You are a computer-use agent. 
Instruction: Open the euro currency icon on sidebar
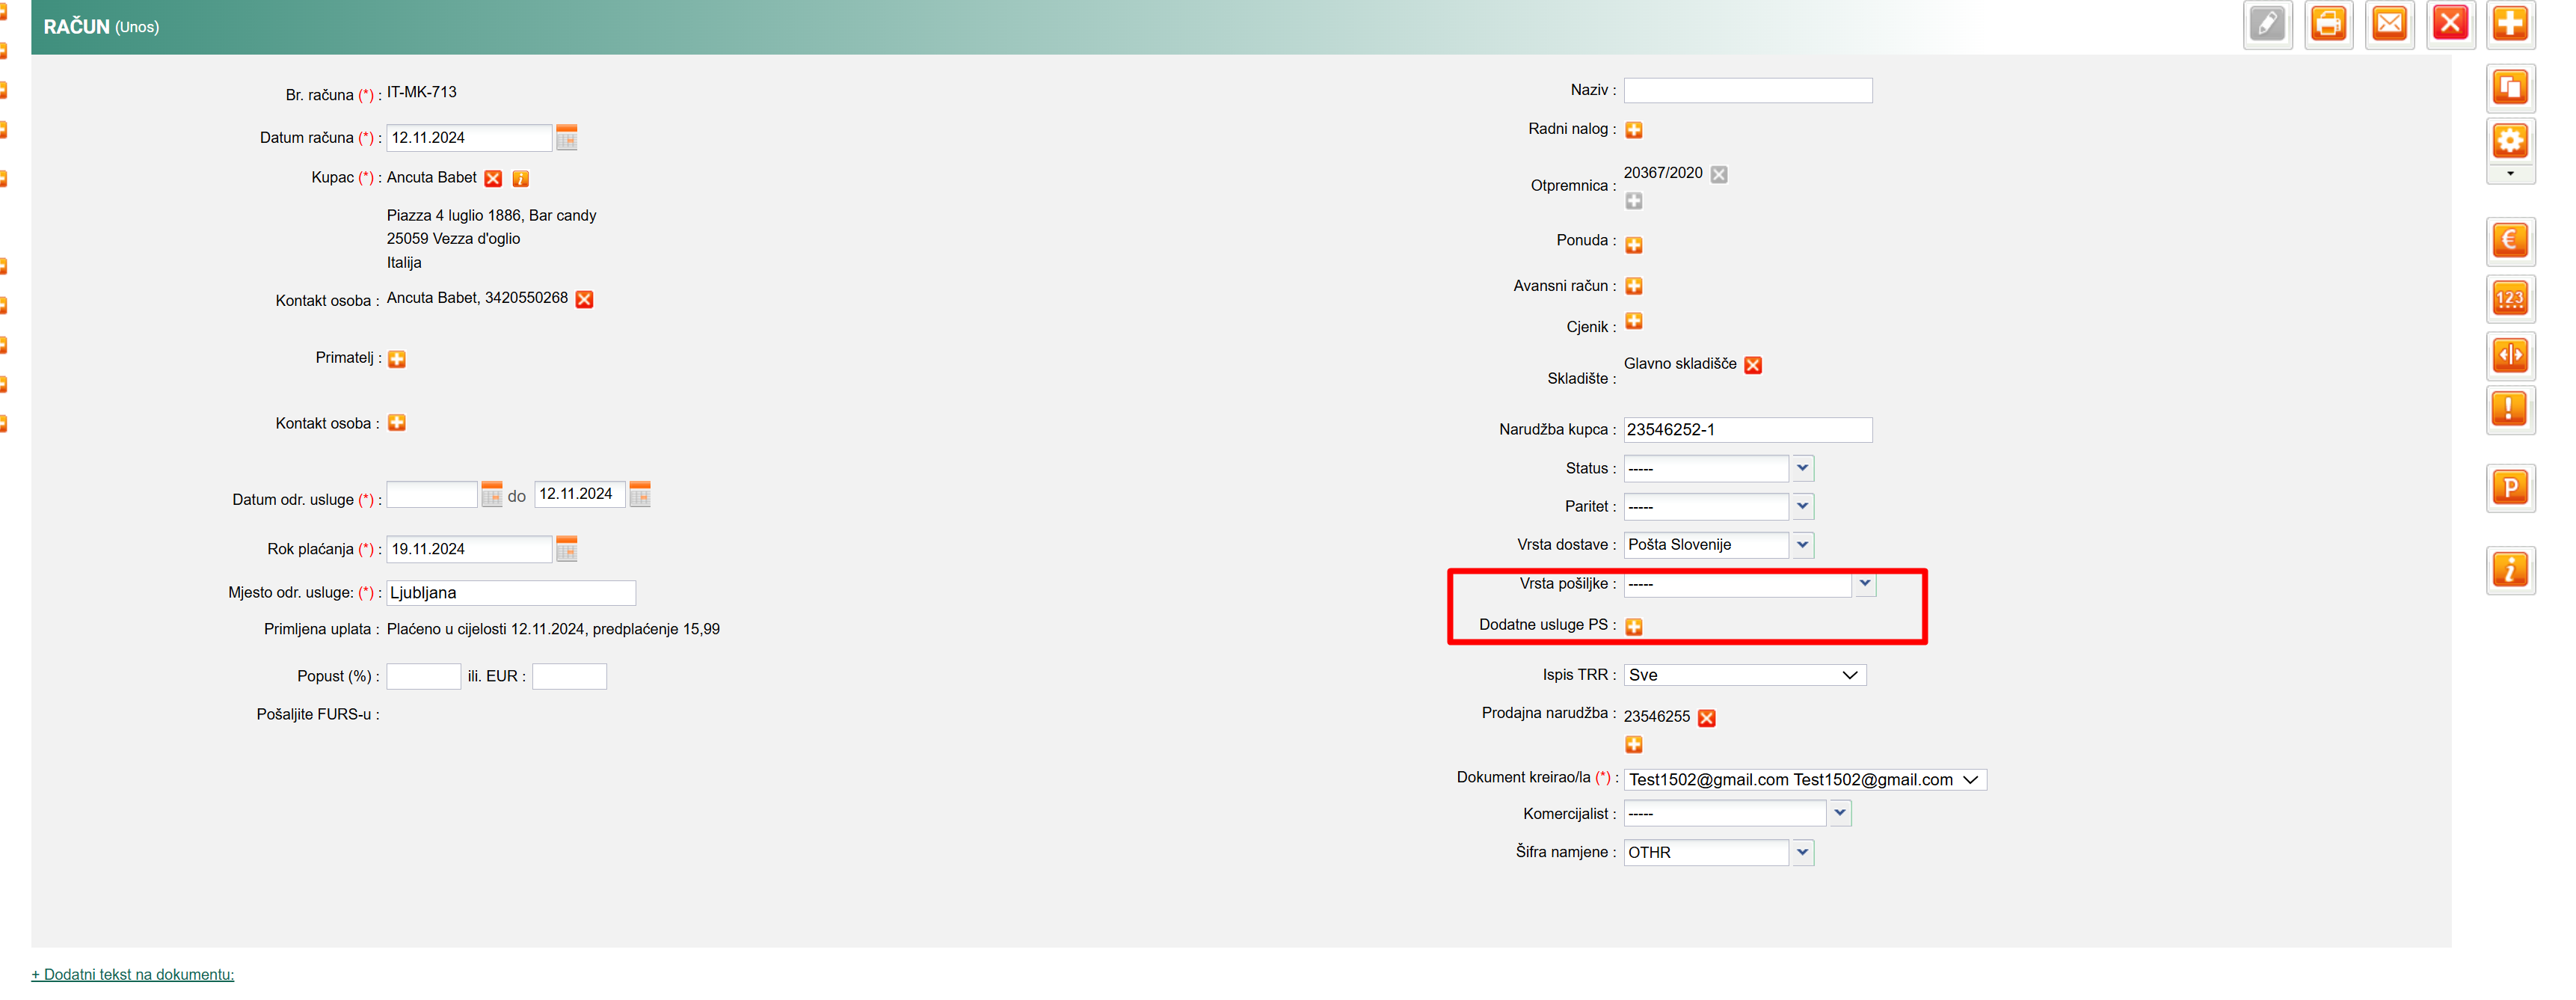pos(2510,240)
